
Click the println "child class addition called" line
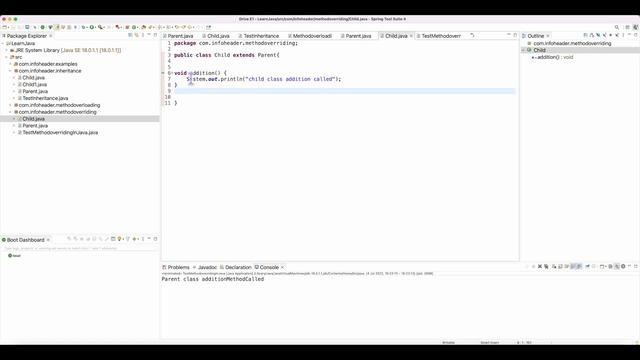(x=264, y=79)
